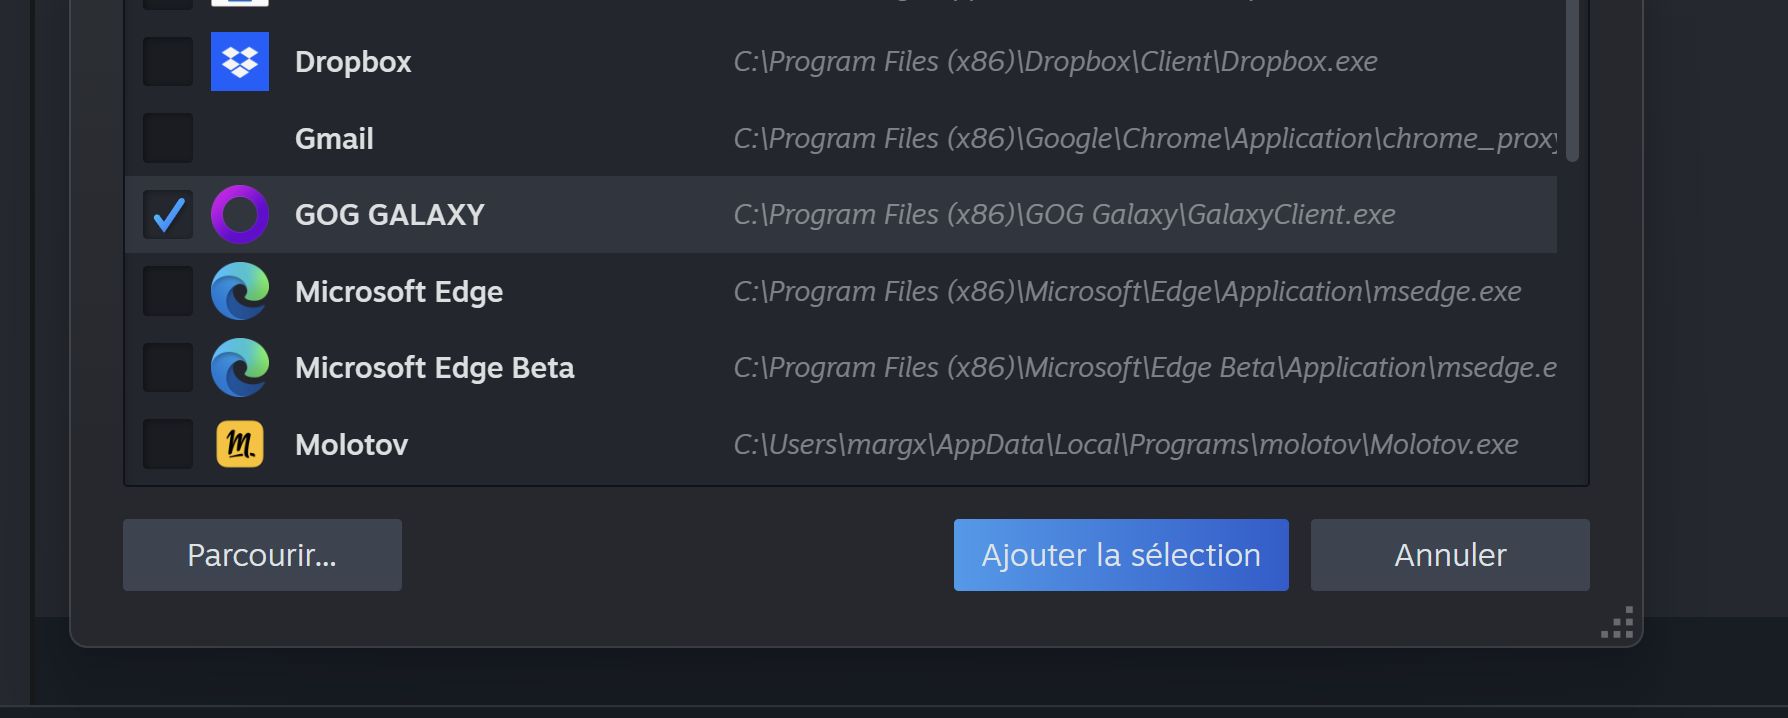Tick the Microsoft Edge checkbox
The height and width of the screenshot is (718, 1788).
[168, 291]
